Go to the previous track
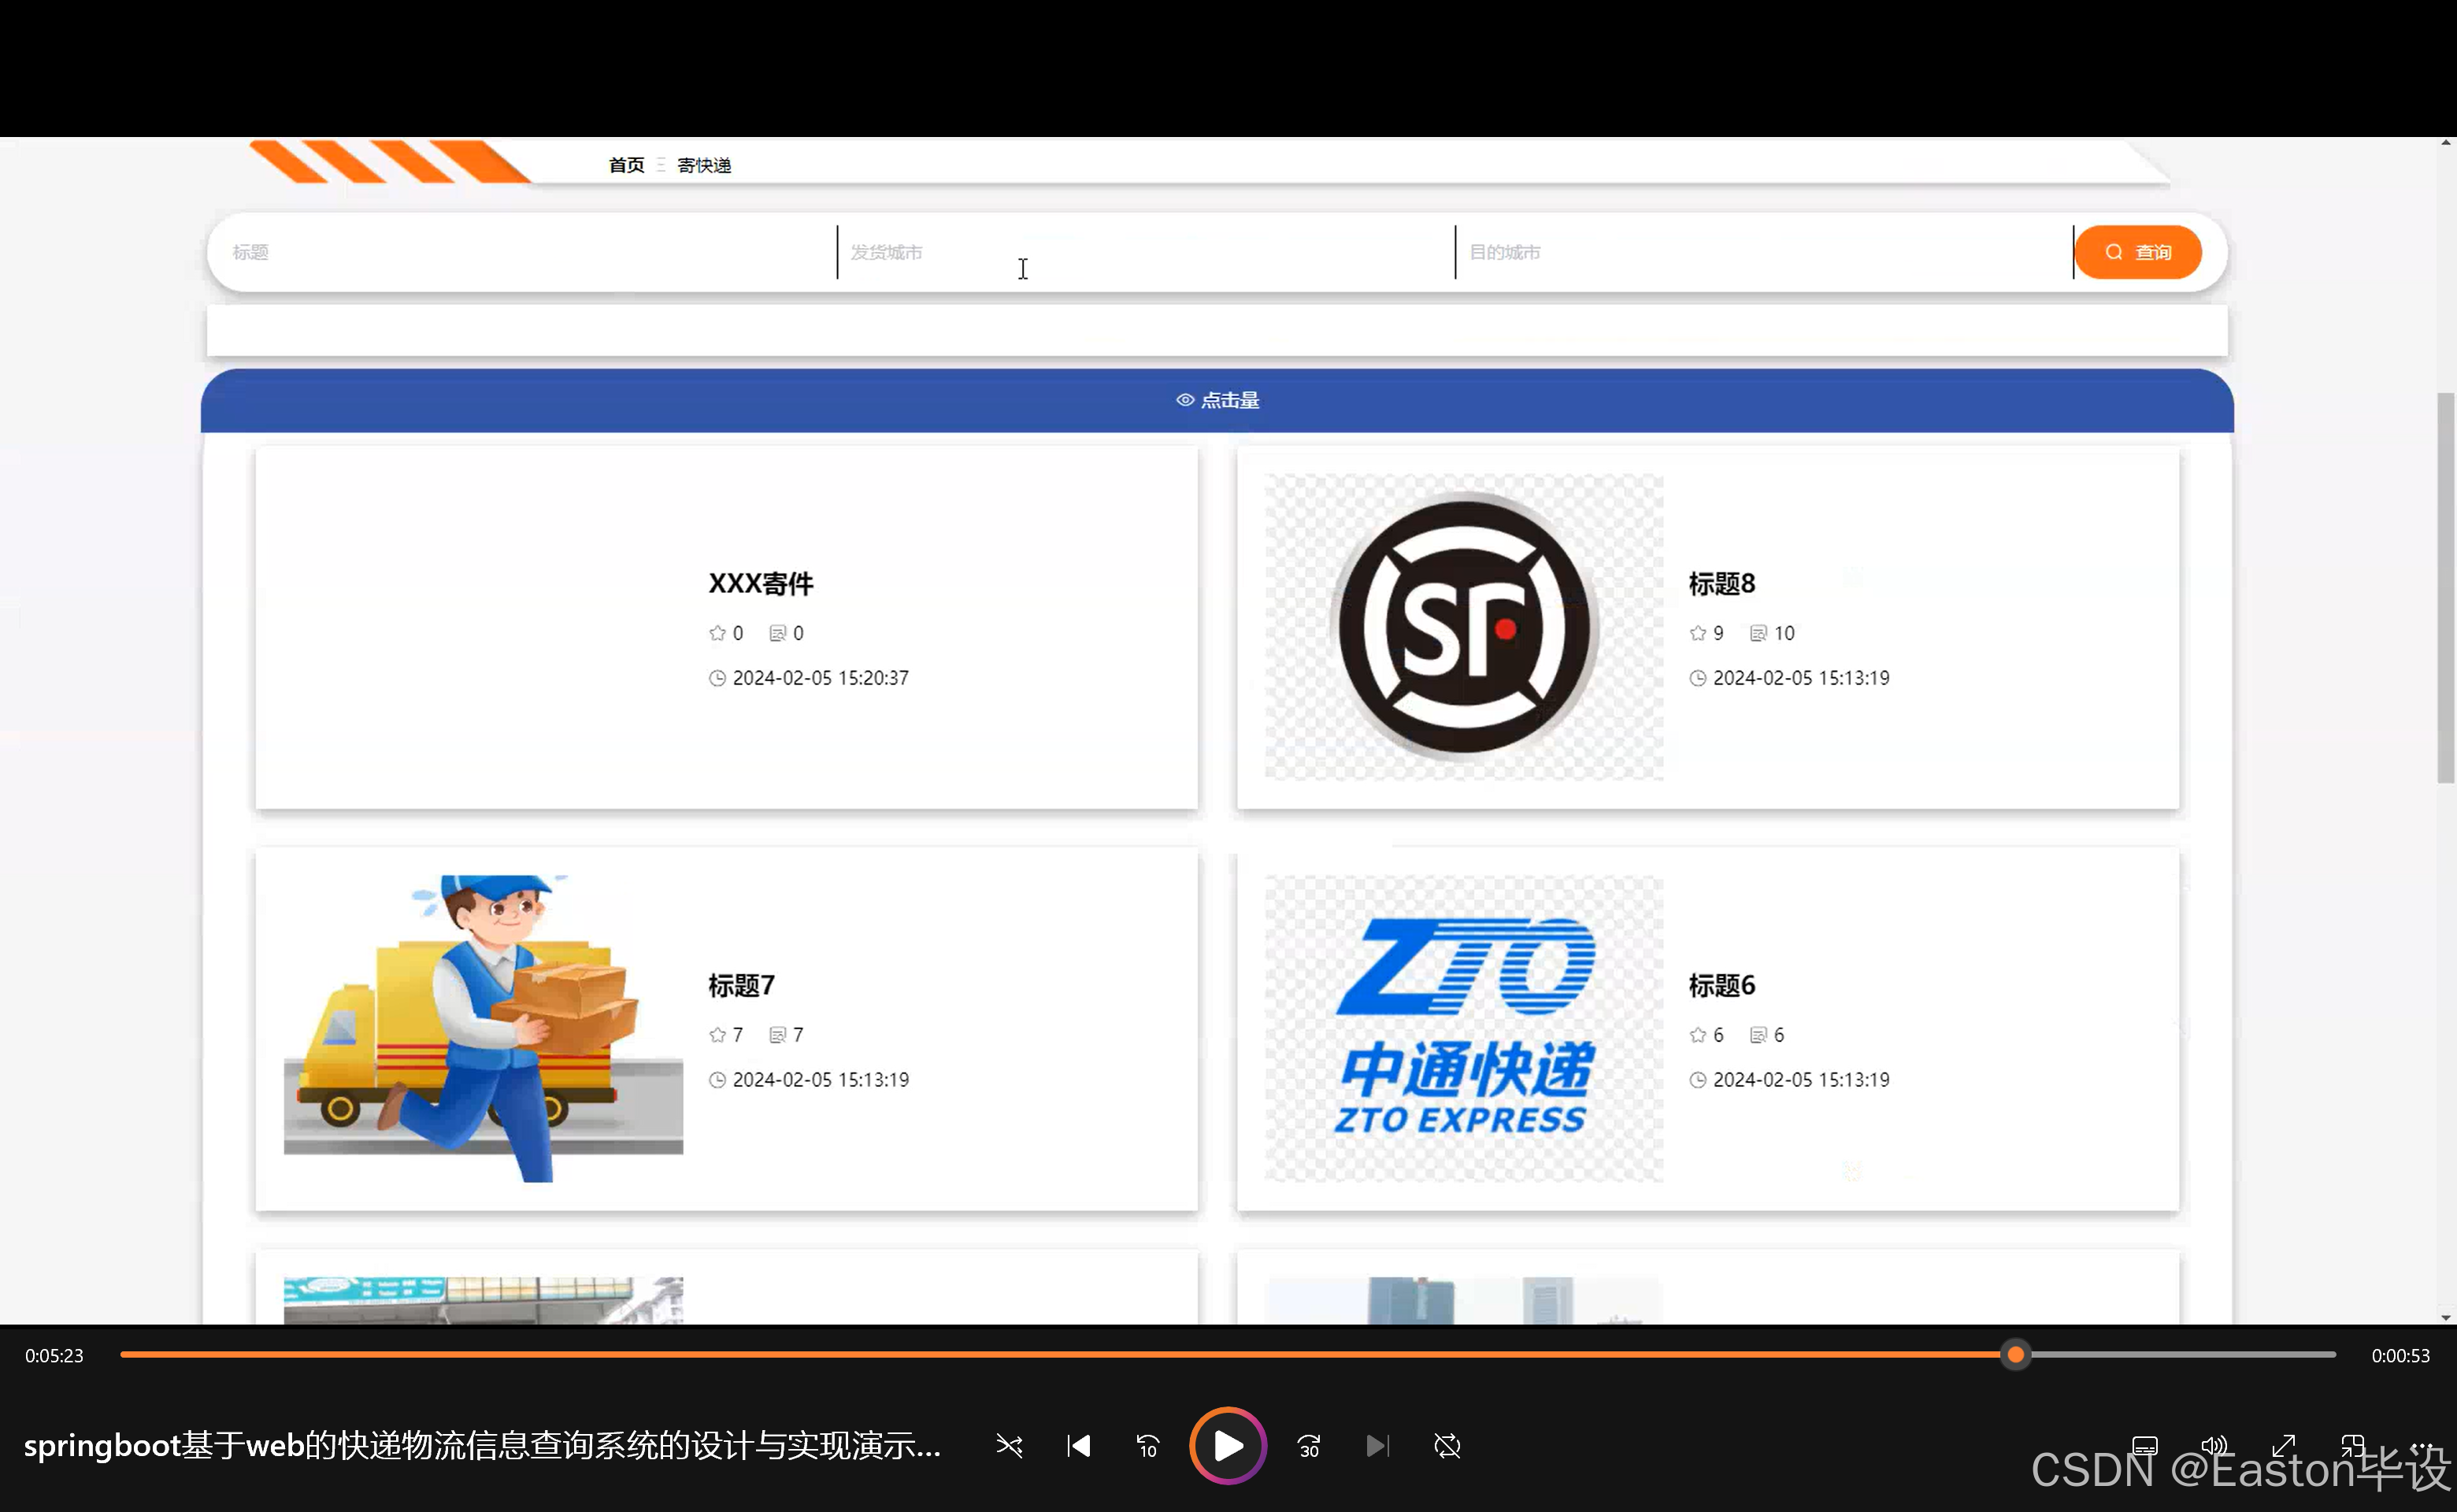The height and width of the screenshot is (1512, 2457). [1079, 1446]
